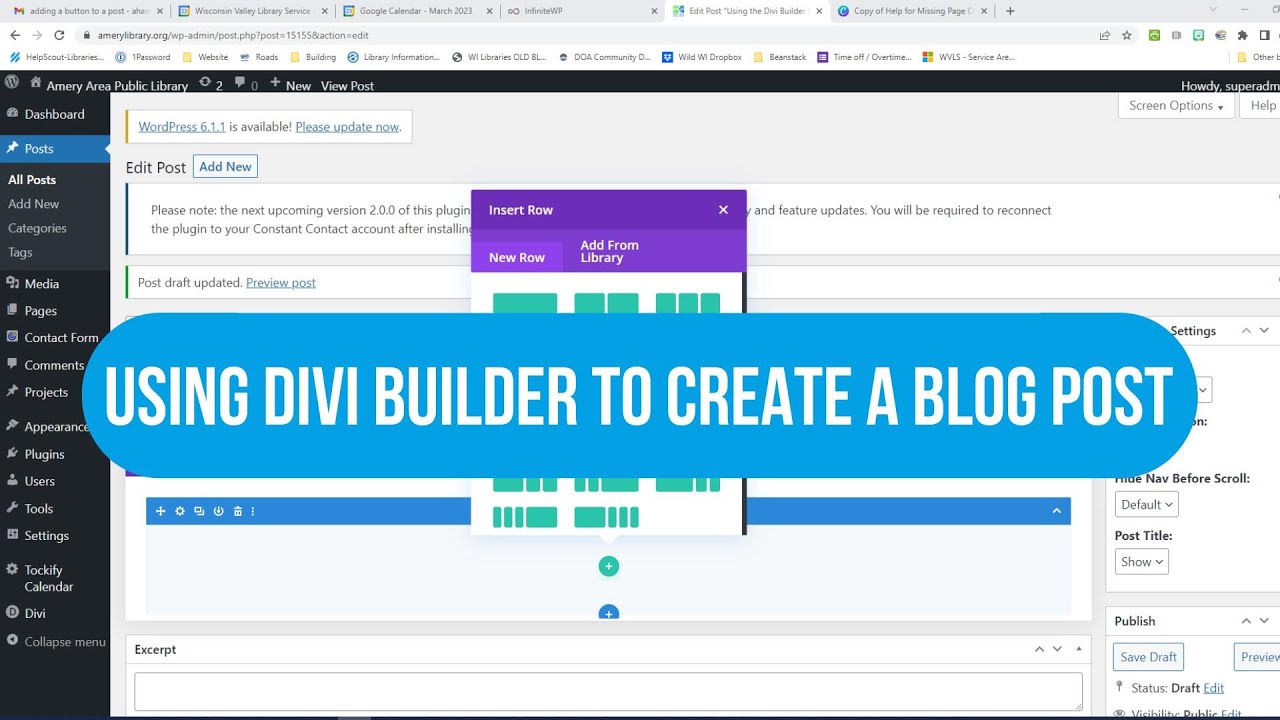Click the green add row plus button
This screenshot has height=720, width=1280.
[x=609, y=566]
